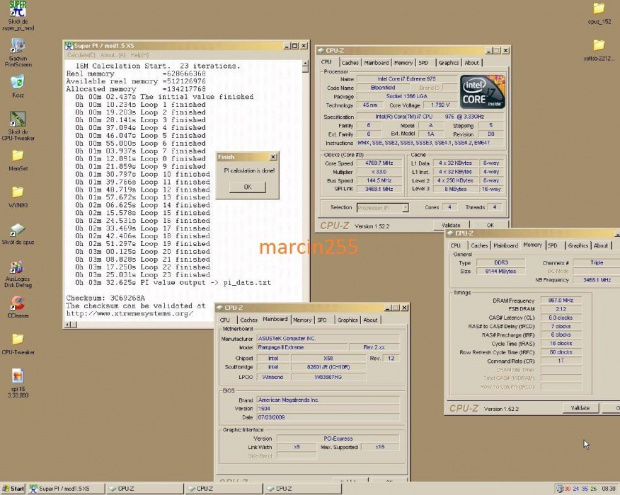Switch to Mainboard tab in CPU-Z processor window
The width and height of the screenshot is (620, 495).
(x=376, y=62)
